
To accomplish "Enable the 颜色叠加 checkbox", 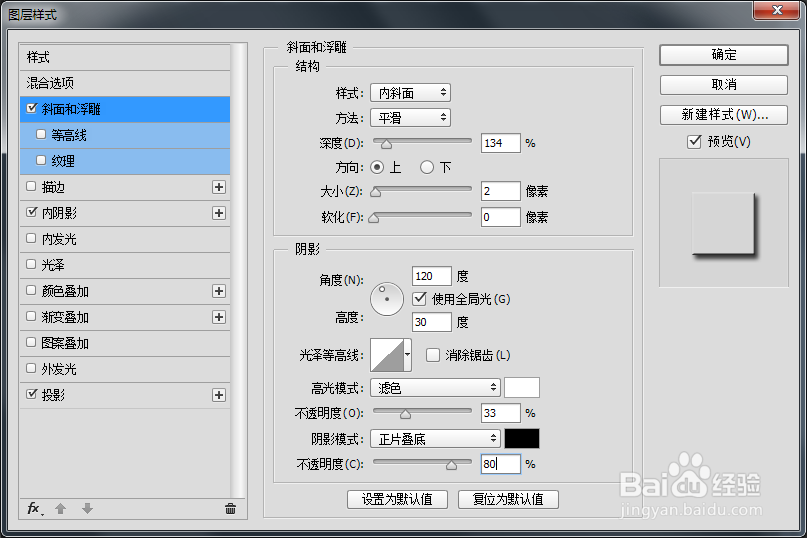I will coord(31,290).
